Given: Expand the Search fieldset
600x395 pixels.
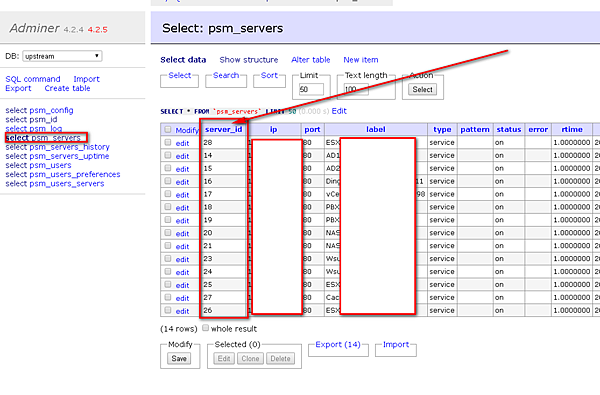Looking at the screenshot, I should pos(226,75).
